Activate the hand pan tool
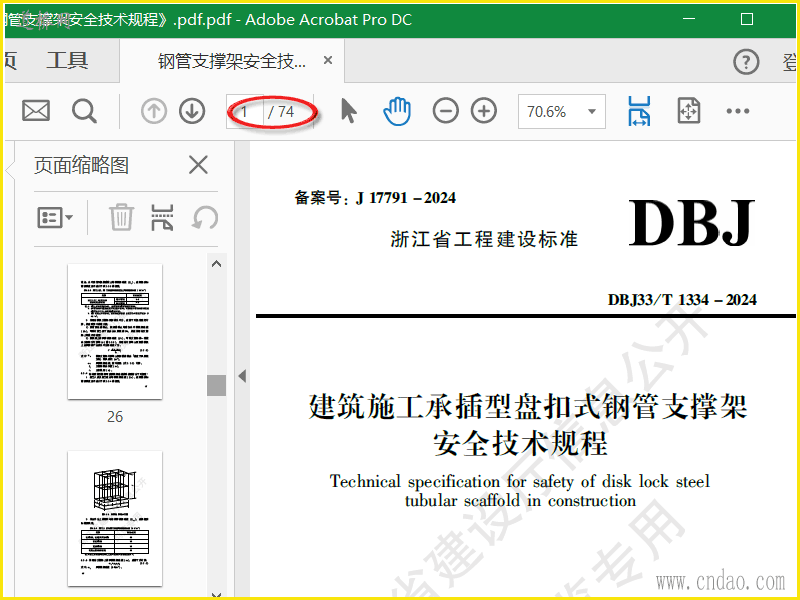Image resolution: width=800 pixels, height=600 pixels. (x=397, y=111)
